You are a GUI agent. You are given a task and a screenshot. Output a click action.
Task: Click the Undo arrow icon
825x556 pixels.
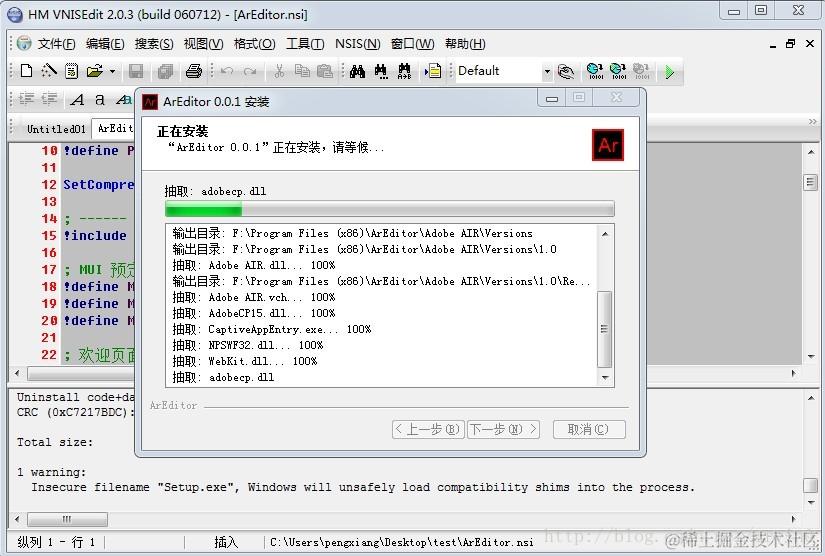click(227, 71)
